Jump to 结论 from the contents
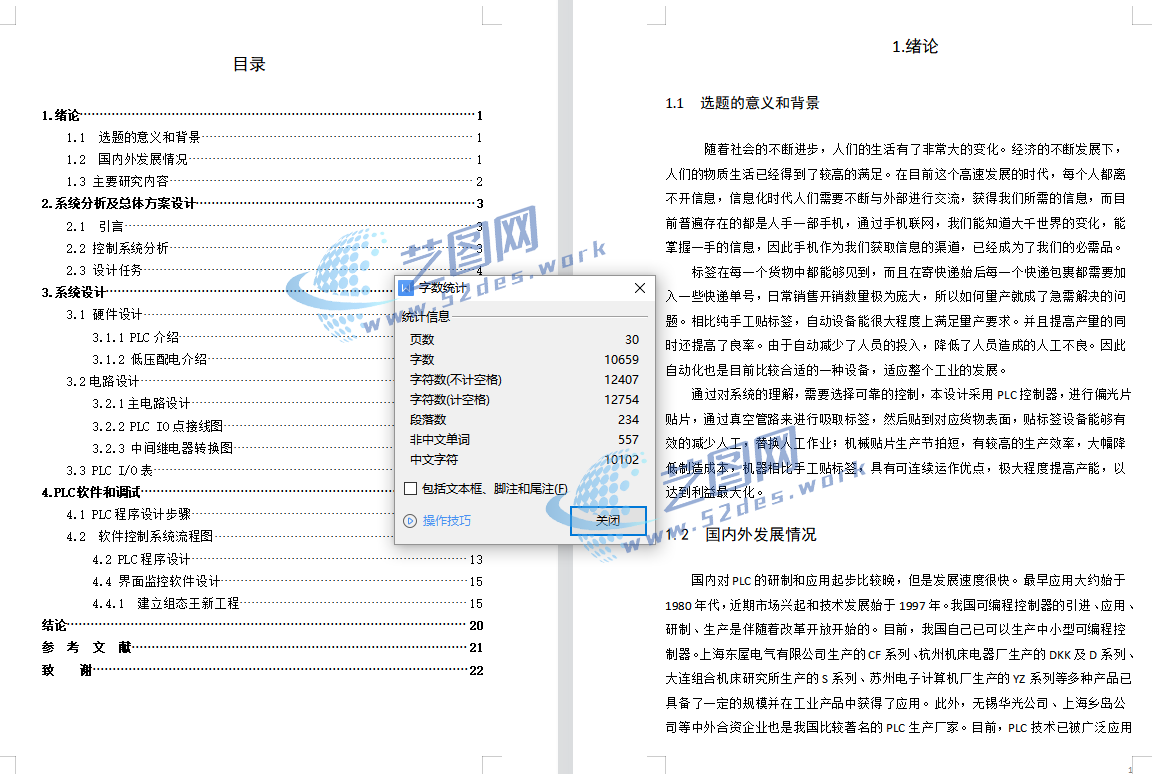1176x774 pixels. tap(262, 626)
